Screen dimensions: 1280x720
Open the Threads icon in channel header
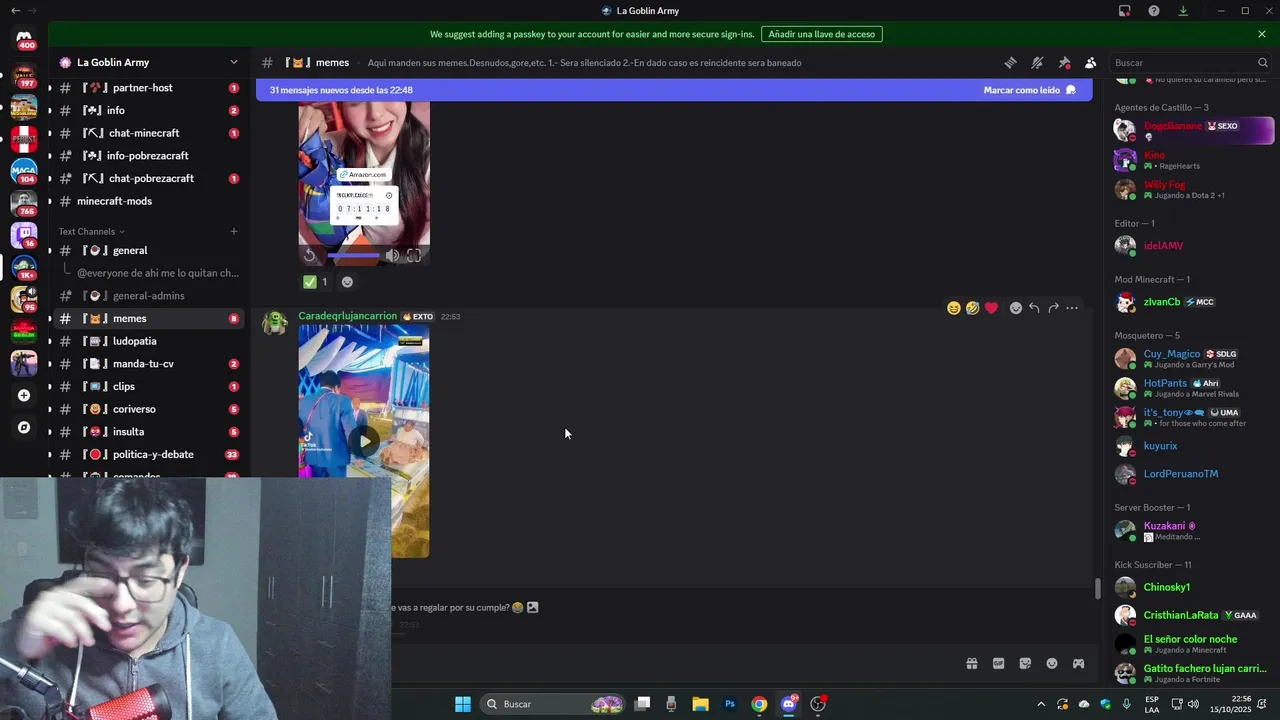pos(1010,63)
